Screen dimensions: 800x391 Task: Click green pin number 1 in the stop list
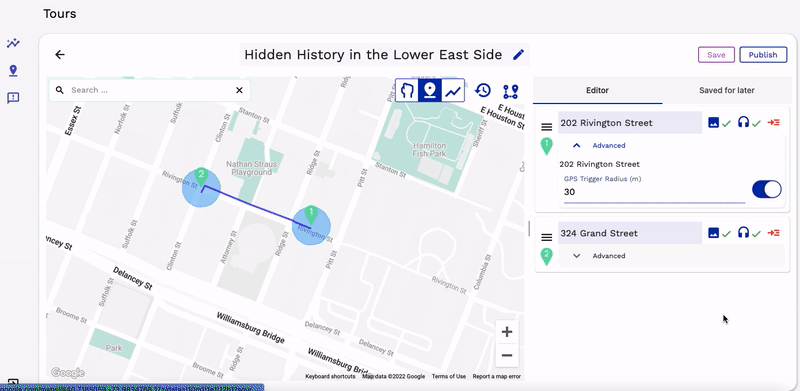pos(546,146)
